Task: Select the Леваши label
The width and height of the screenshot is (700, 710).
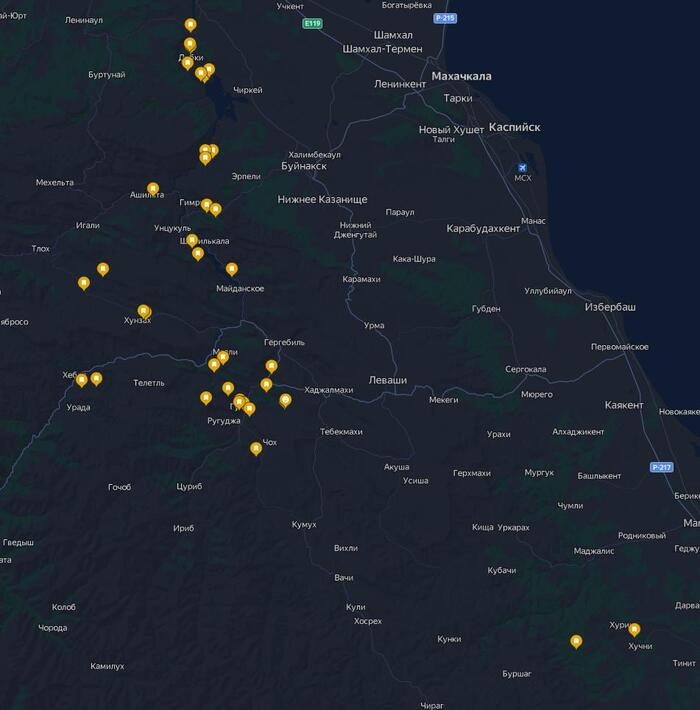Action: coord(388,380)
